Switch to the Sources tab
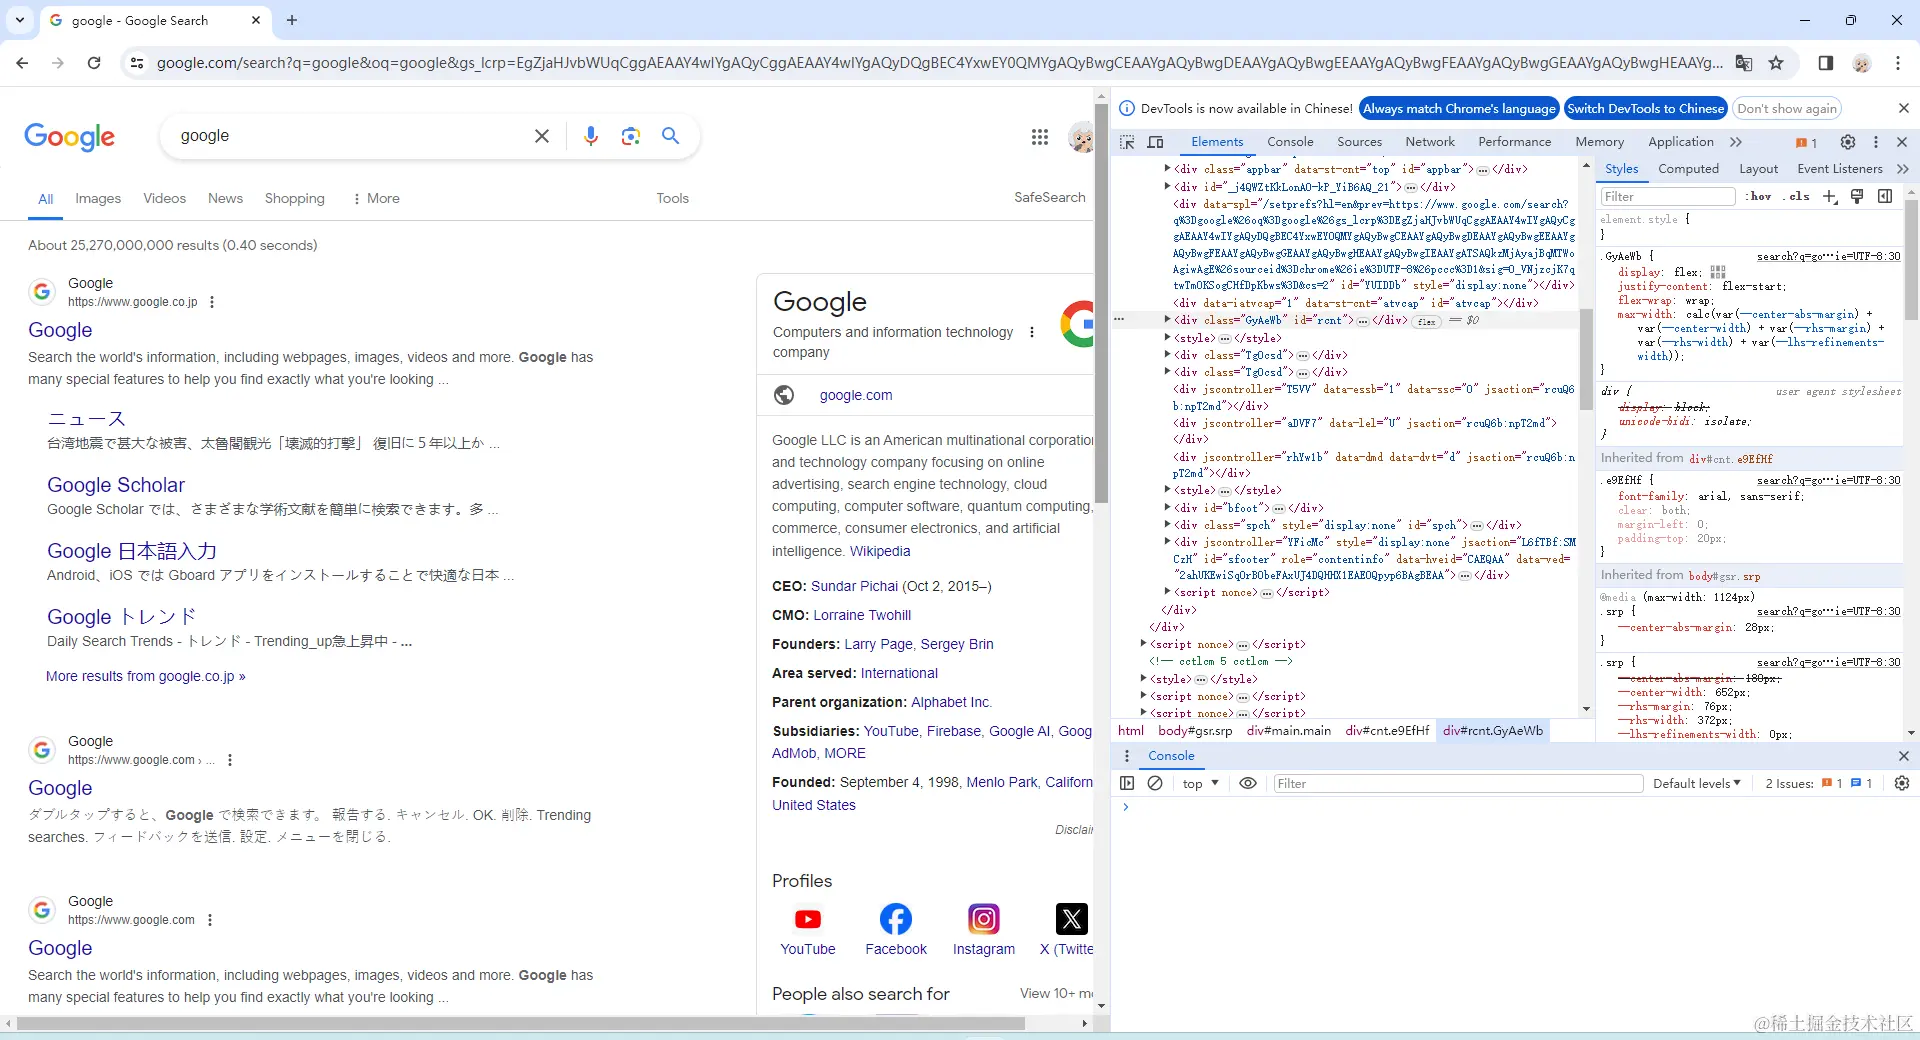Viewport: 1920px width, 1040px height. coord(1359,142)
